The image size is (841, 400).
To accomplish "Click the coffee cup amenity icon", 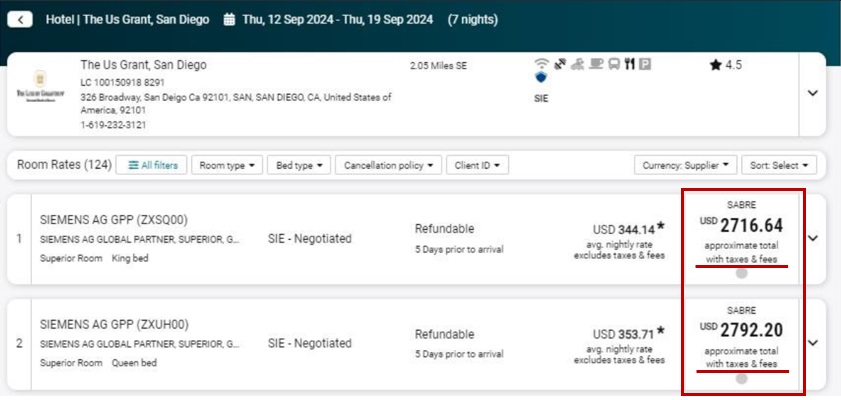I will (x=596, y=64).
